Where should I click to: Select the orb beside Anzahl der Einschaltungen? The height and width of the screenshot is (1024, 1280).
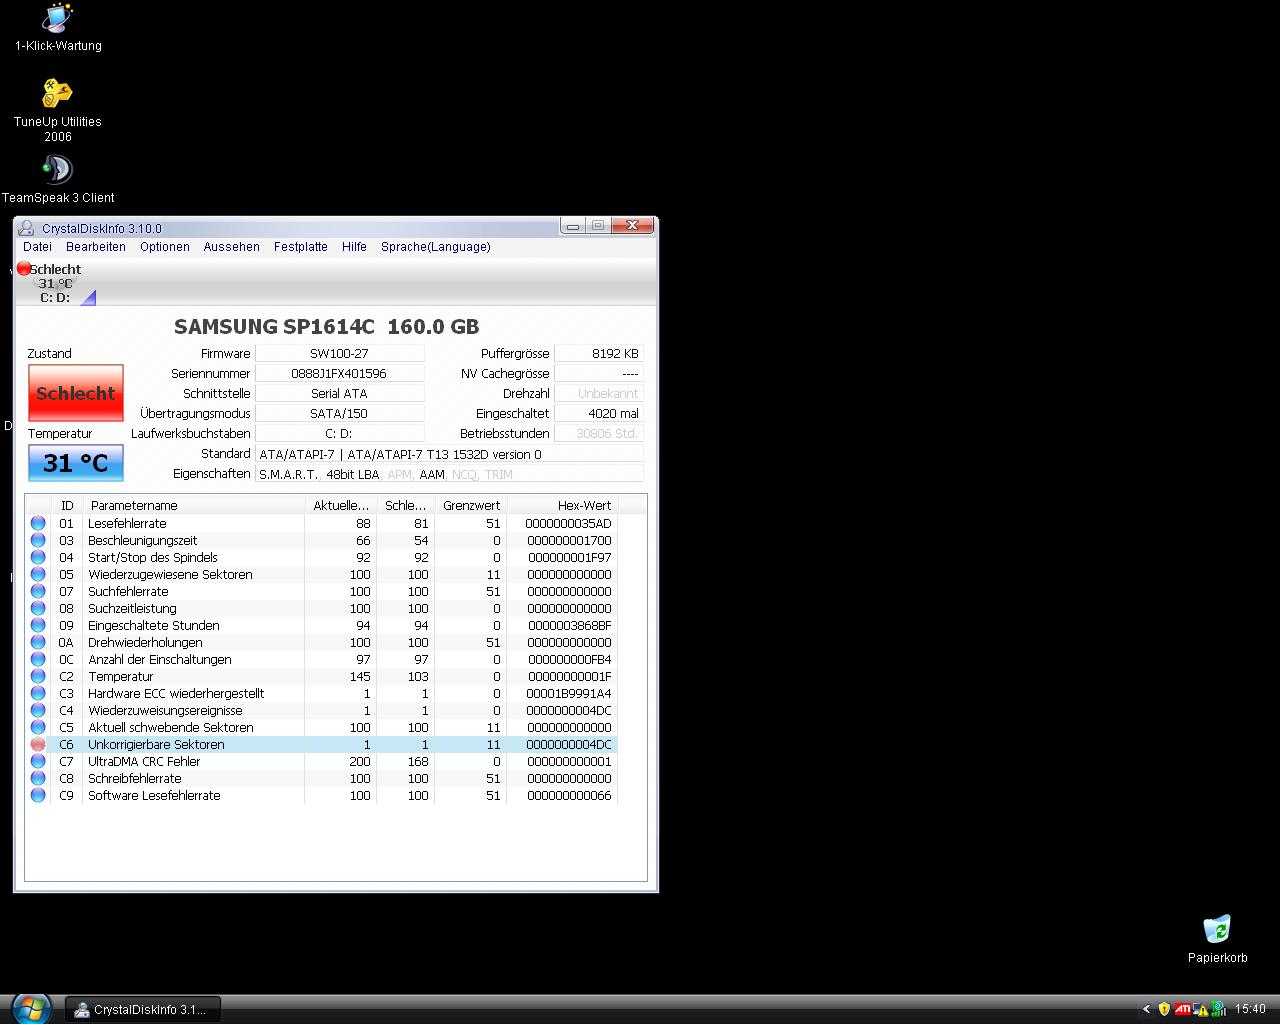[38, 659]
